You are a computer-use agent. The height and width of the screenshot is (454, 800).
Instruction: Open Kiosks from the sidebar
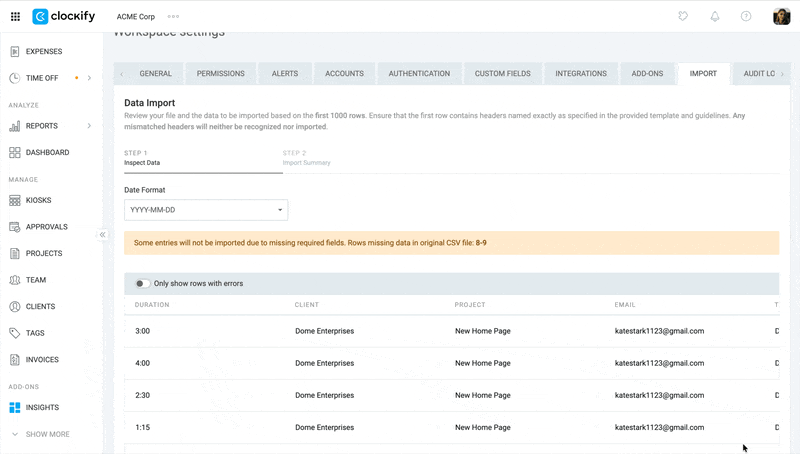pos(38,200)
